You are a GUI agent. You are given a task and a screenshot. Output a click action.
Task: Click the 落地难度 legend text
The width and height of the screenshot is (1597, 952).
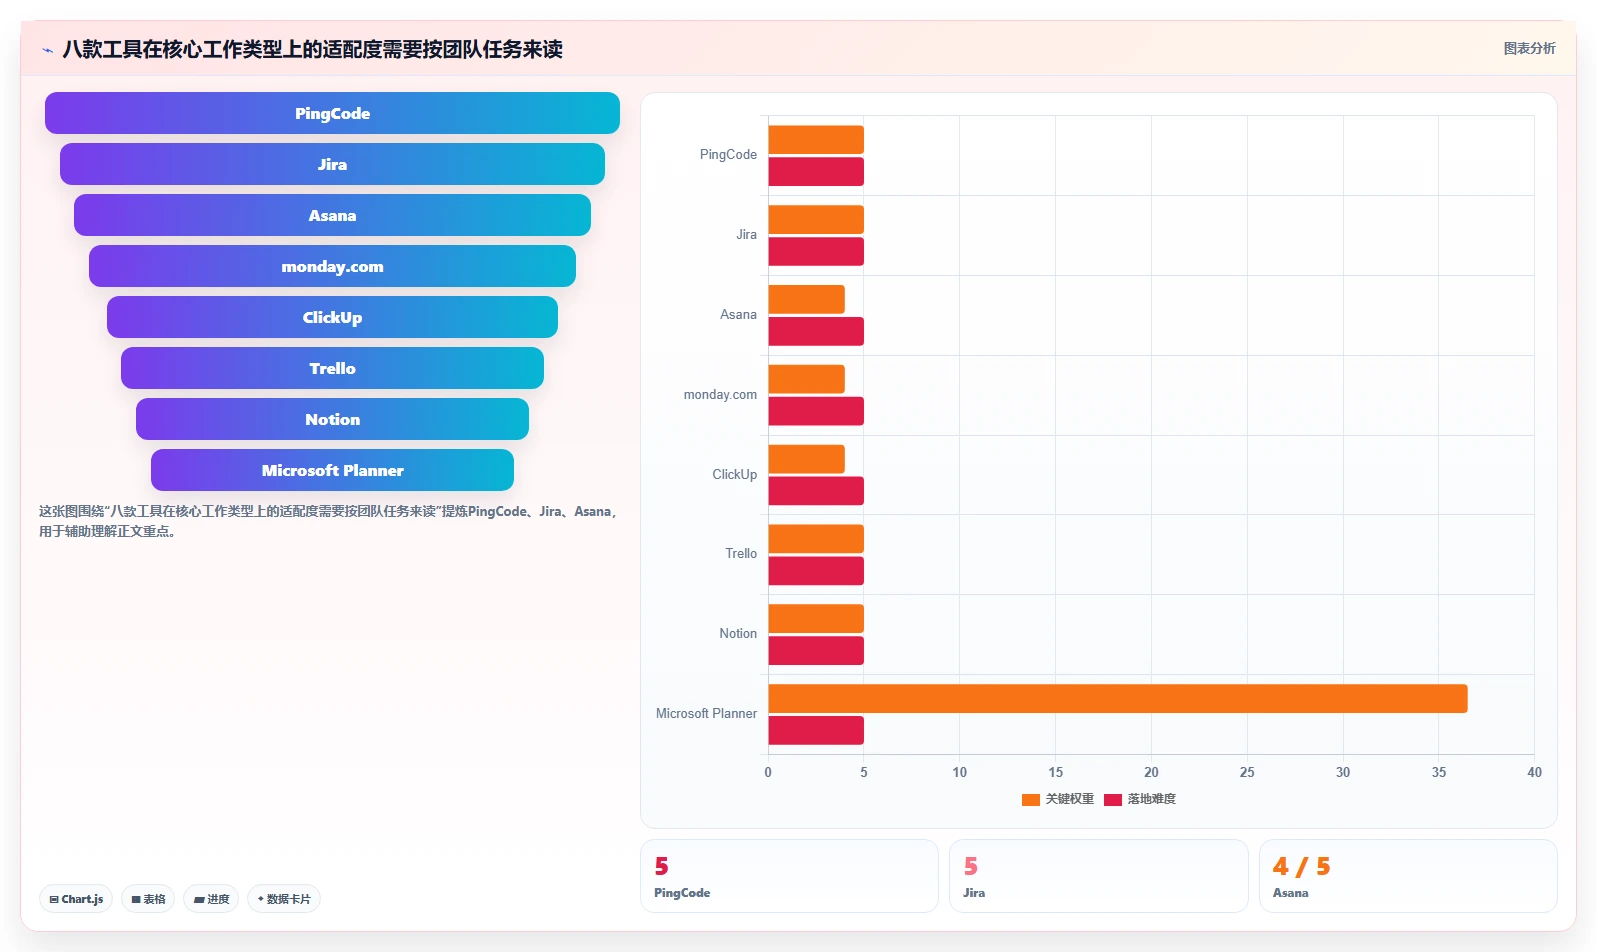1152,799
